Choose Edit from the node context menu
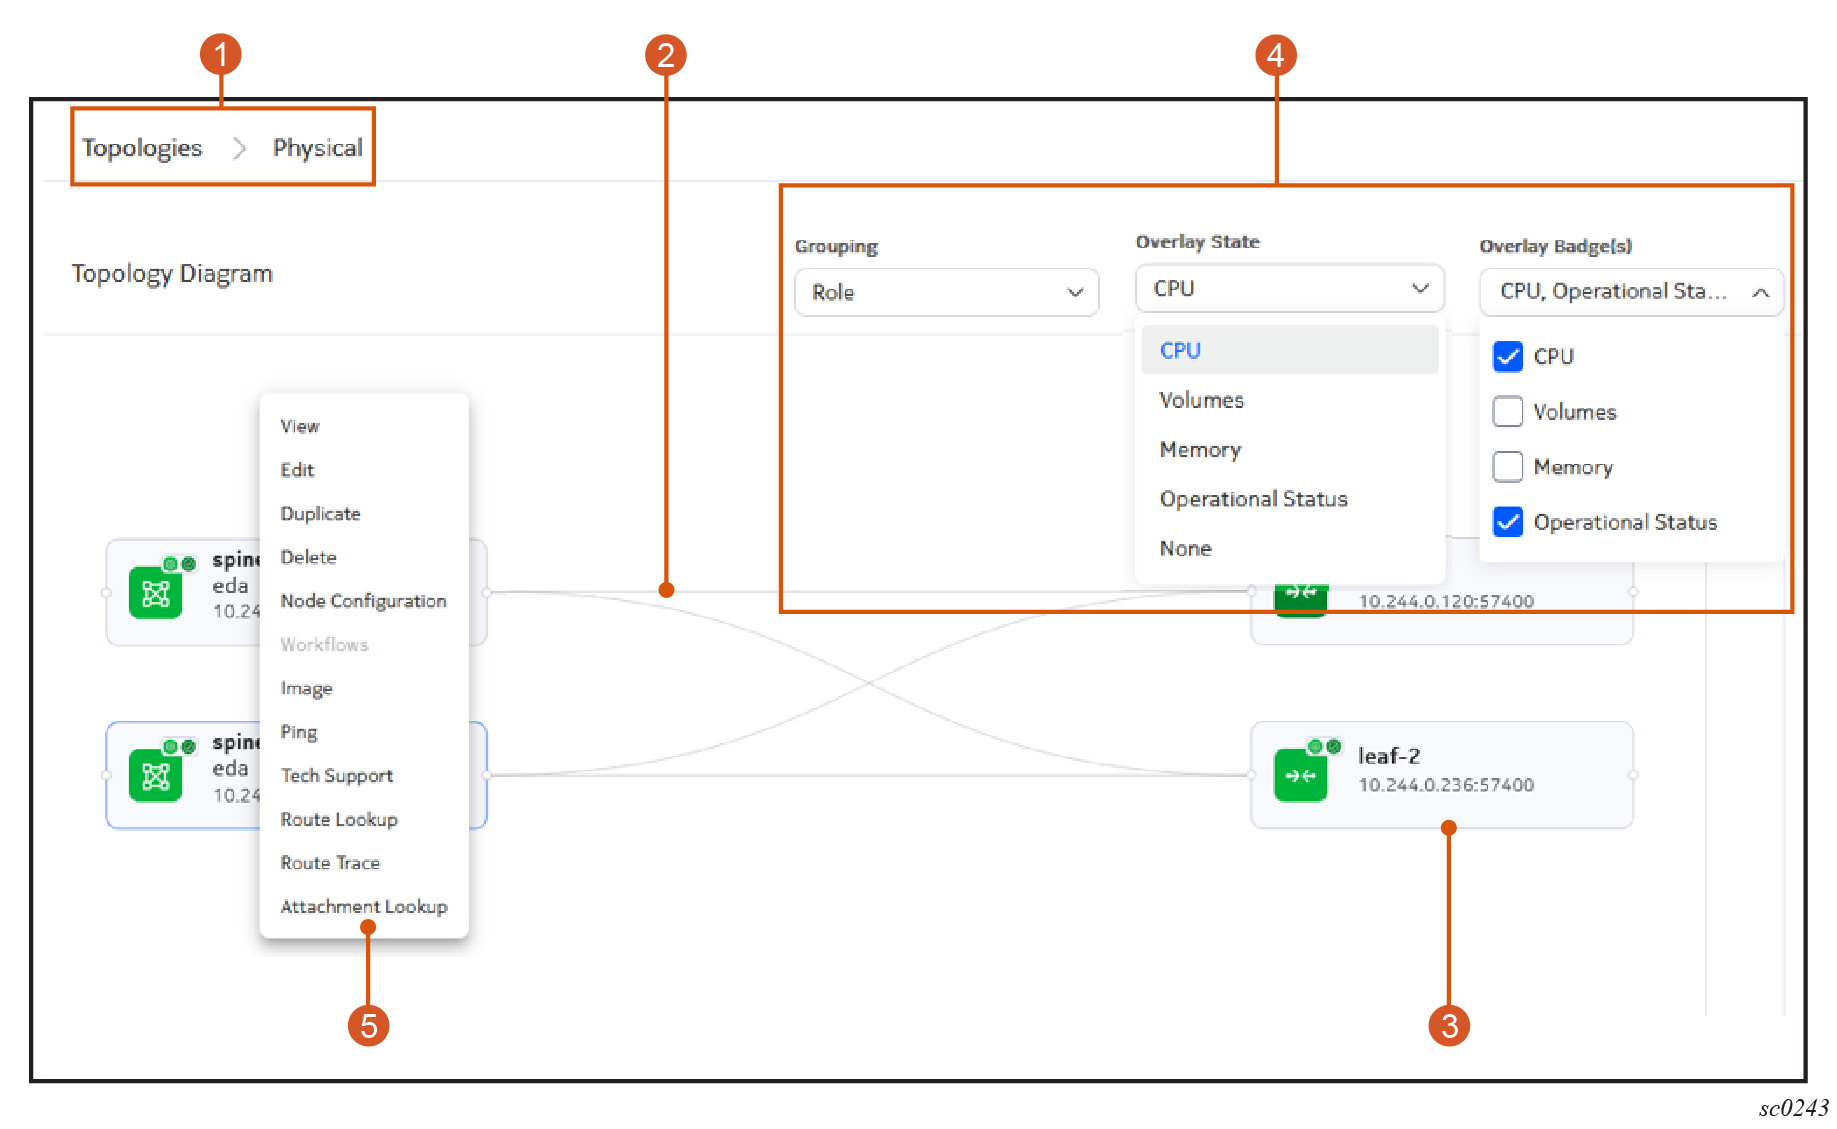The width and height of the screenshot is (1837, 1129). point(364,470)
